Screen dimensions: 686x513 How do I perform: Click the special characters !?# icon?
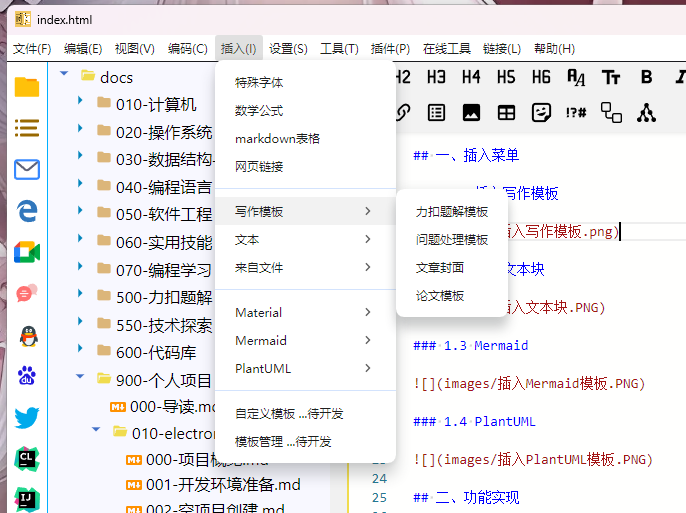pos(576,113)
